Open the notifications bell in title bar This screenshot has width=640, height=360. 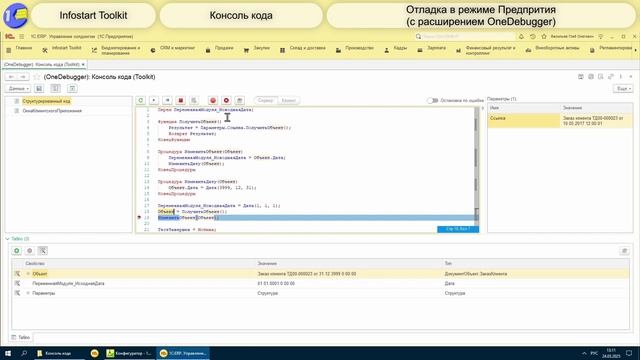tap(521, 37)
